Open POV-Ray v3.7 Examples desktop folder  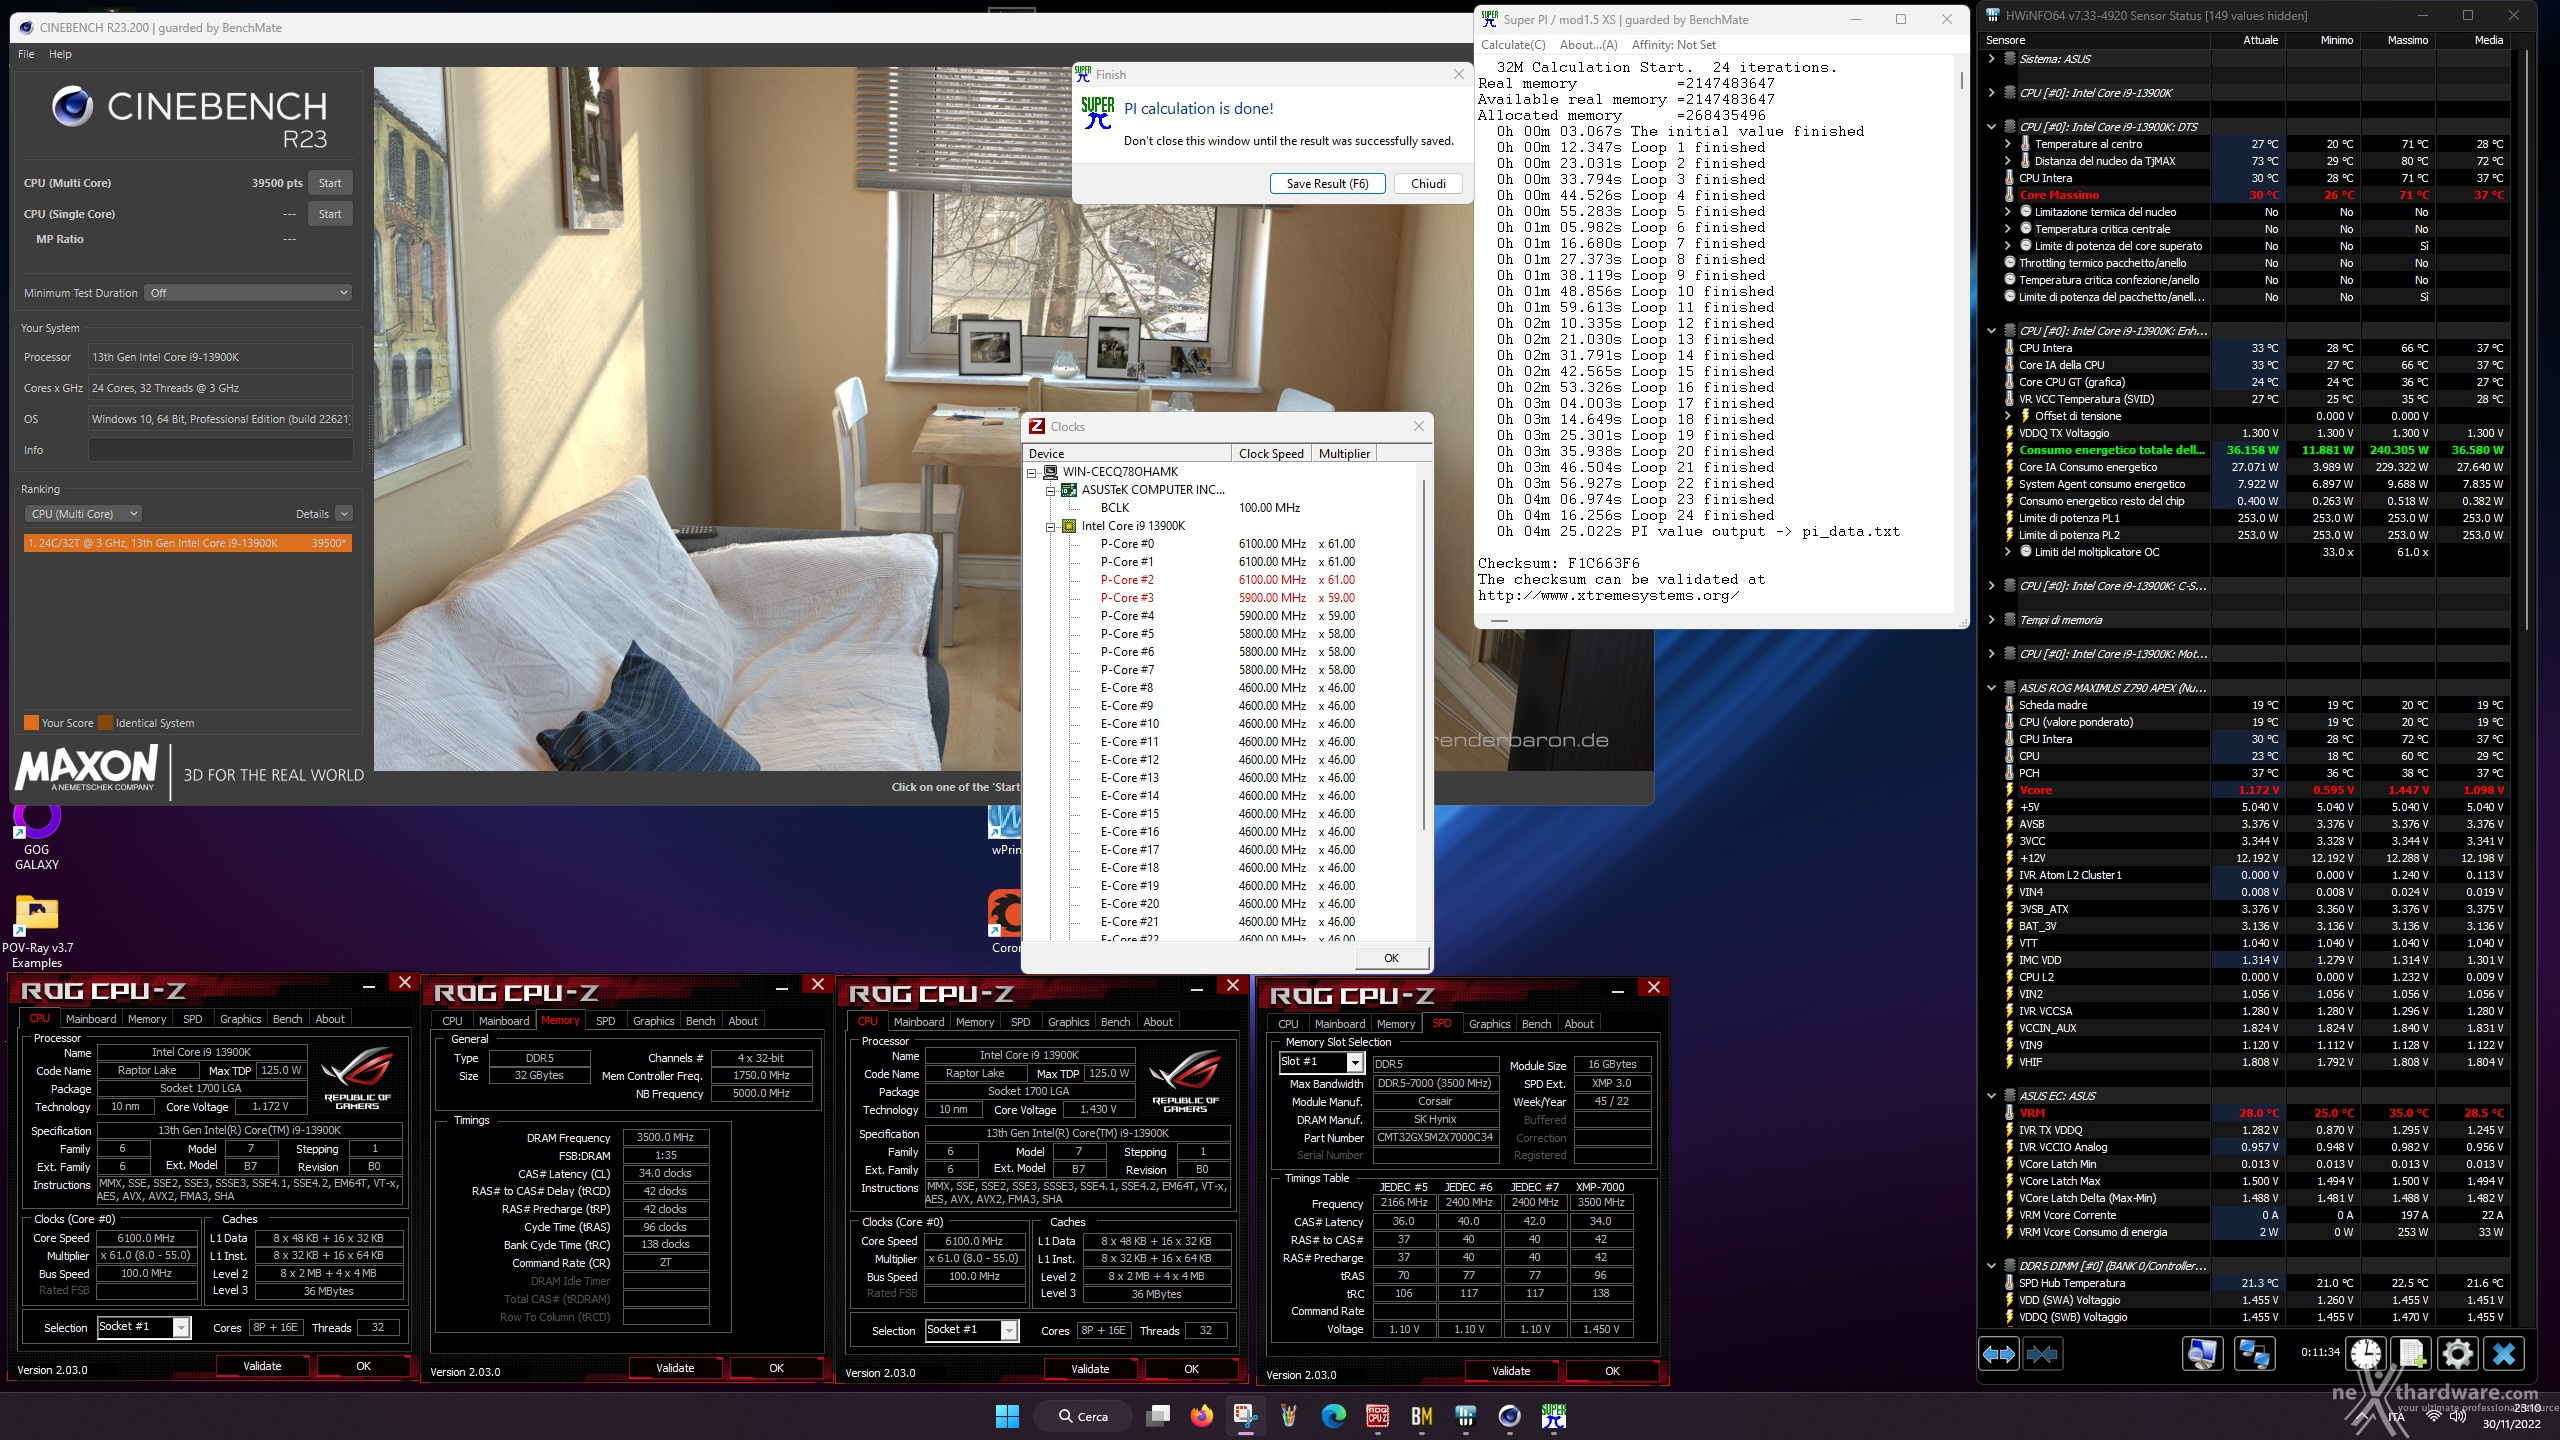pos(37,932)
